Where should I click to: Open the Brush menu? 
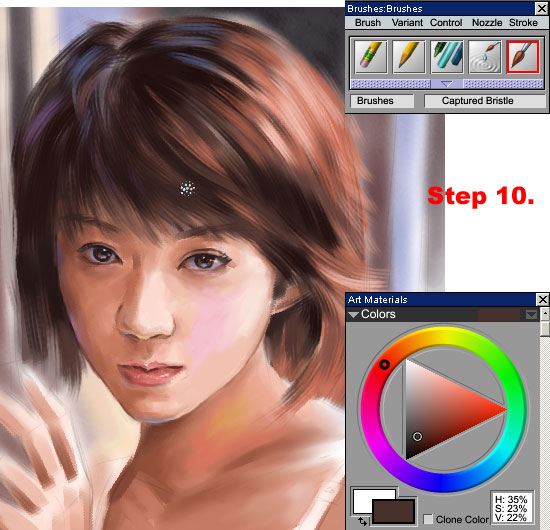(368, 23)
